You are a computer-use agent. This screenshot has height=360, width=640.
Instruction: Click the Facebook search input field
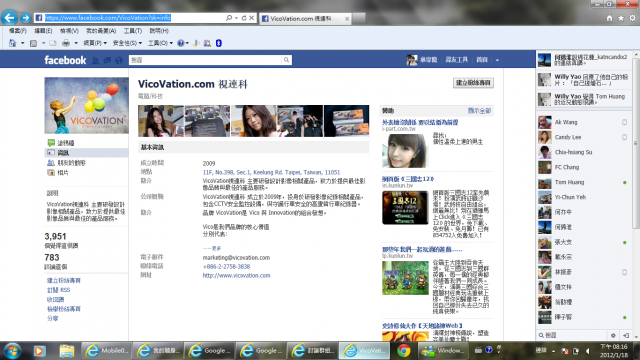[x=205, y=60]
